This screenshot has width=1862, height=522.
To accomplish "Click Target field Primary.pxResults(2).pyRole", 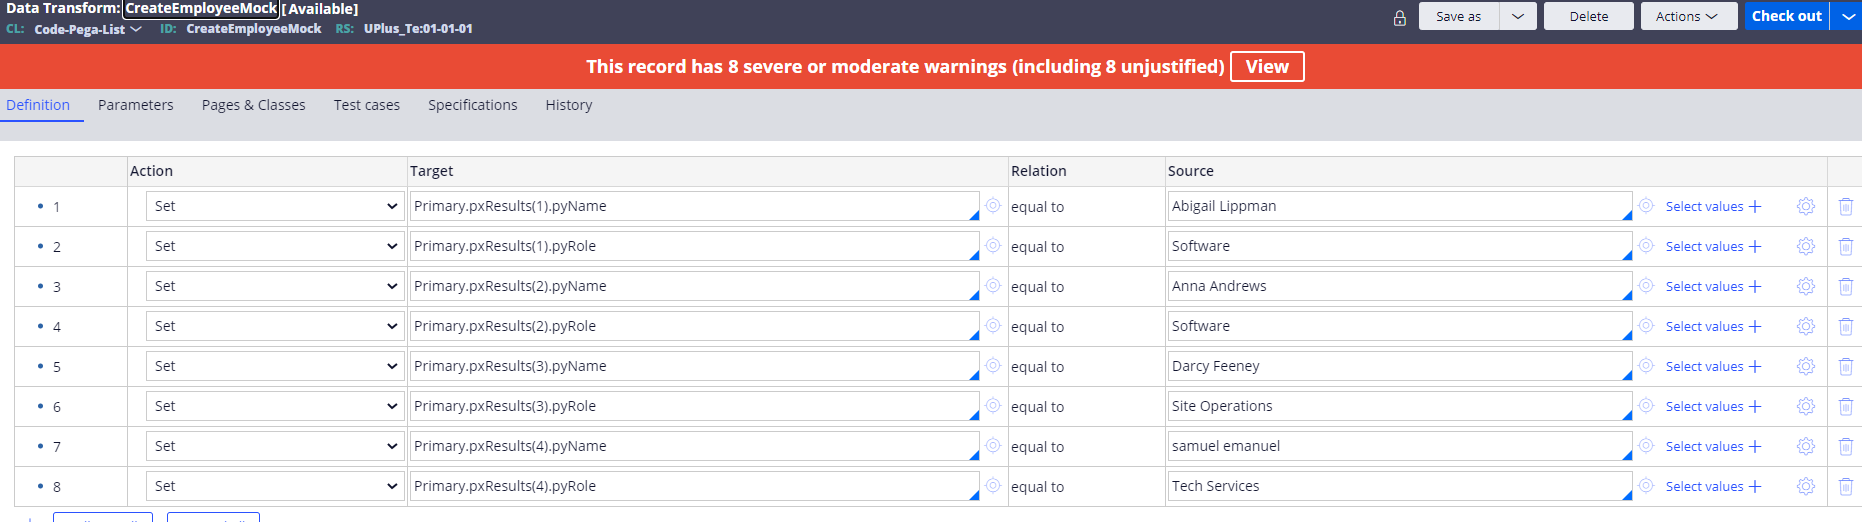I will [695, 326].
